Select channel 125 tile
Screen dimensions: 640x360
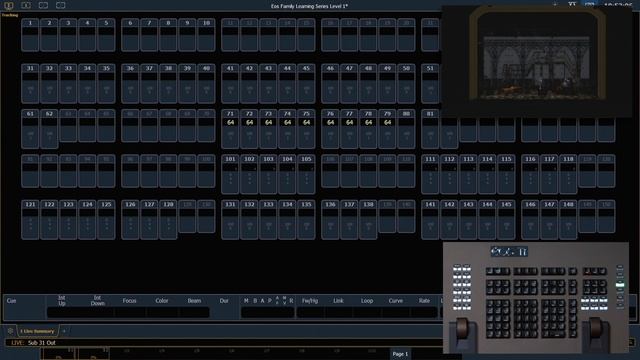(106, 219)
